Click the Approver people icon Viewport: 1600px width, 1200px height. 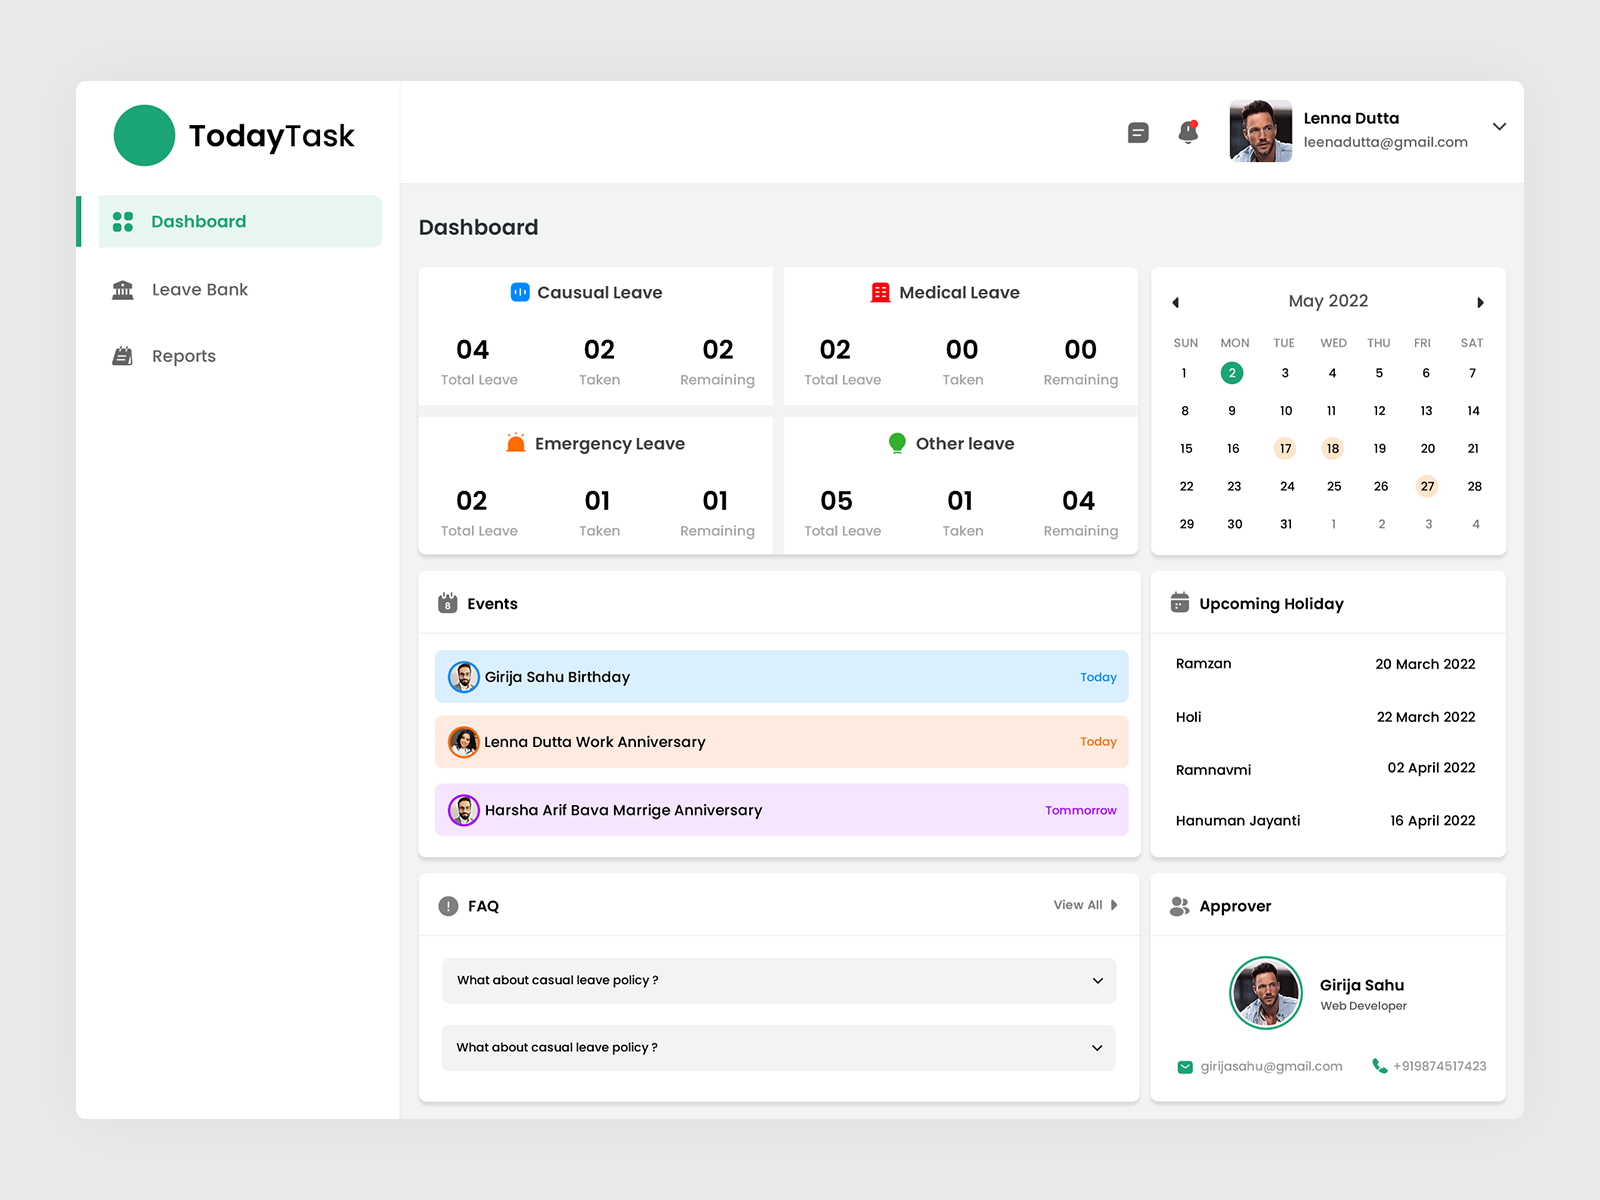point(1180,906)
